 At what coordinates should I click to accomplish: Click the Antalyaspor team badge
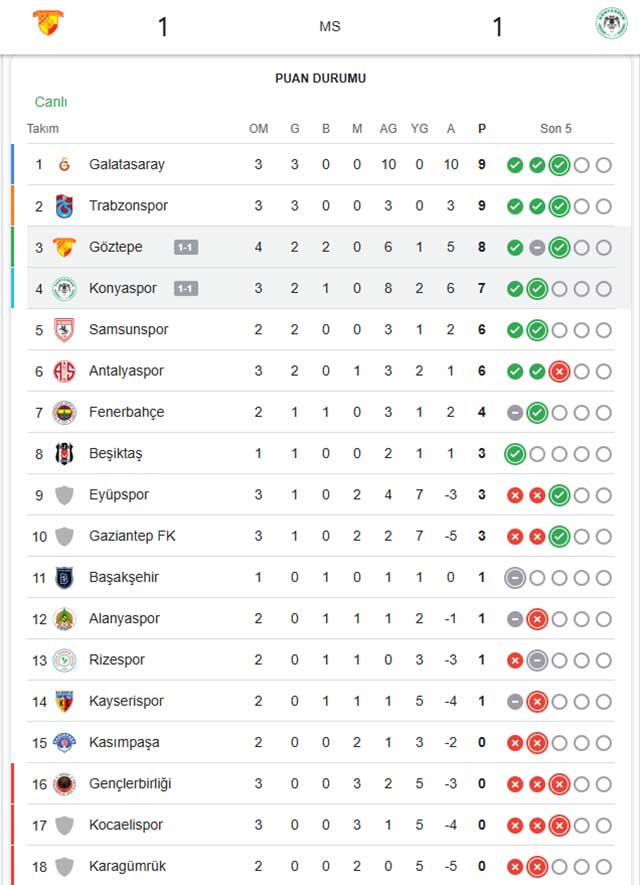pos(65,371)
